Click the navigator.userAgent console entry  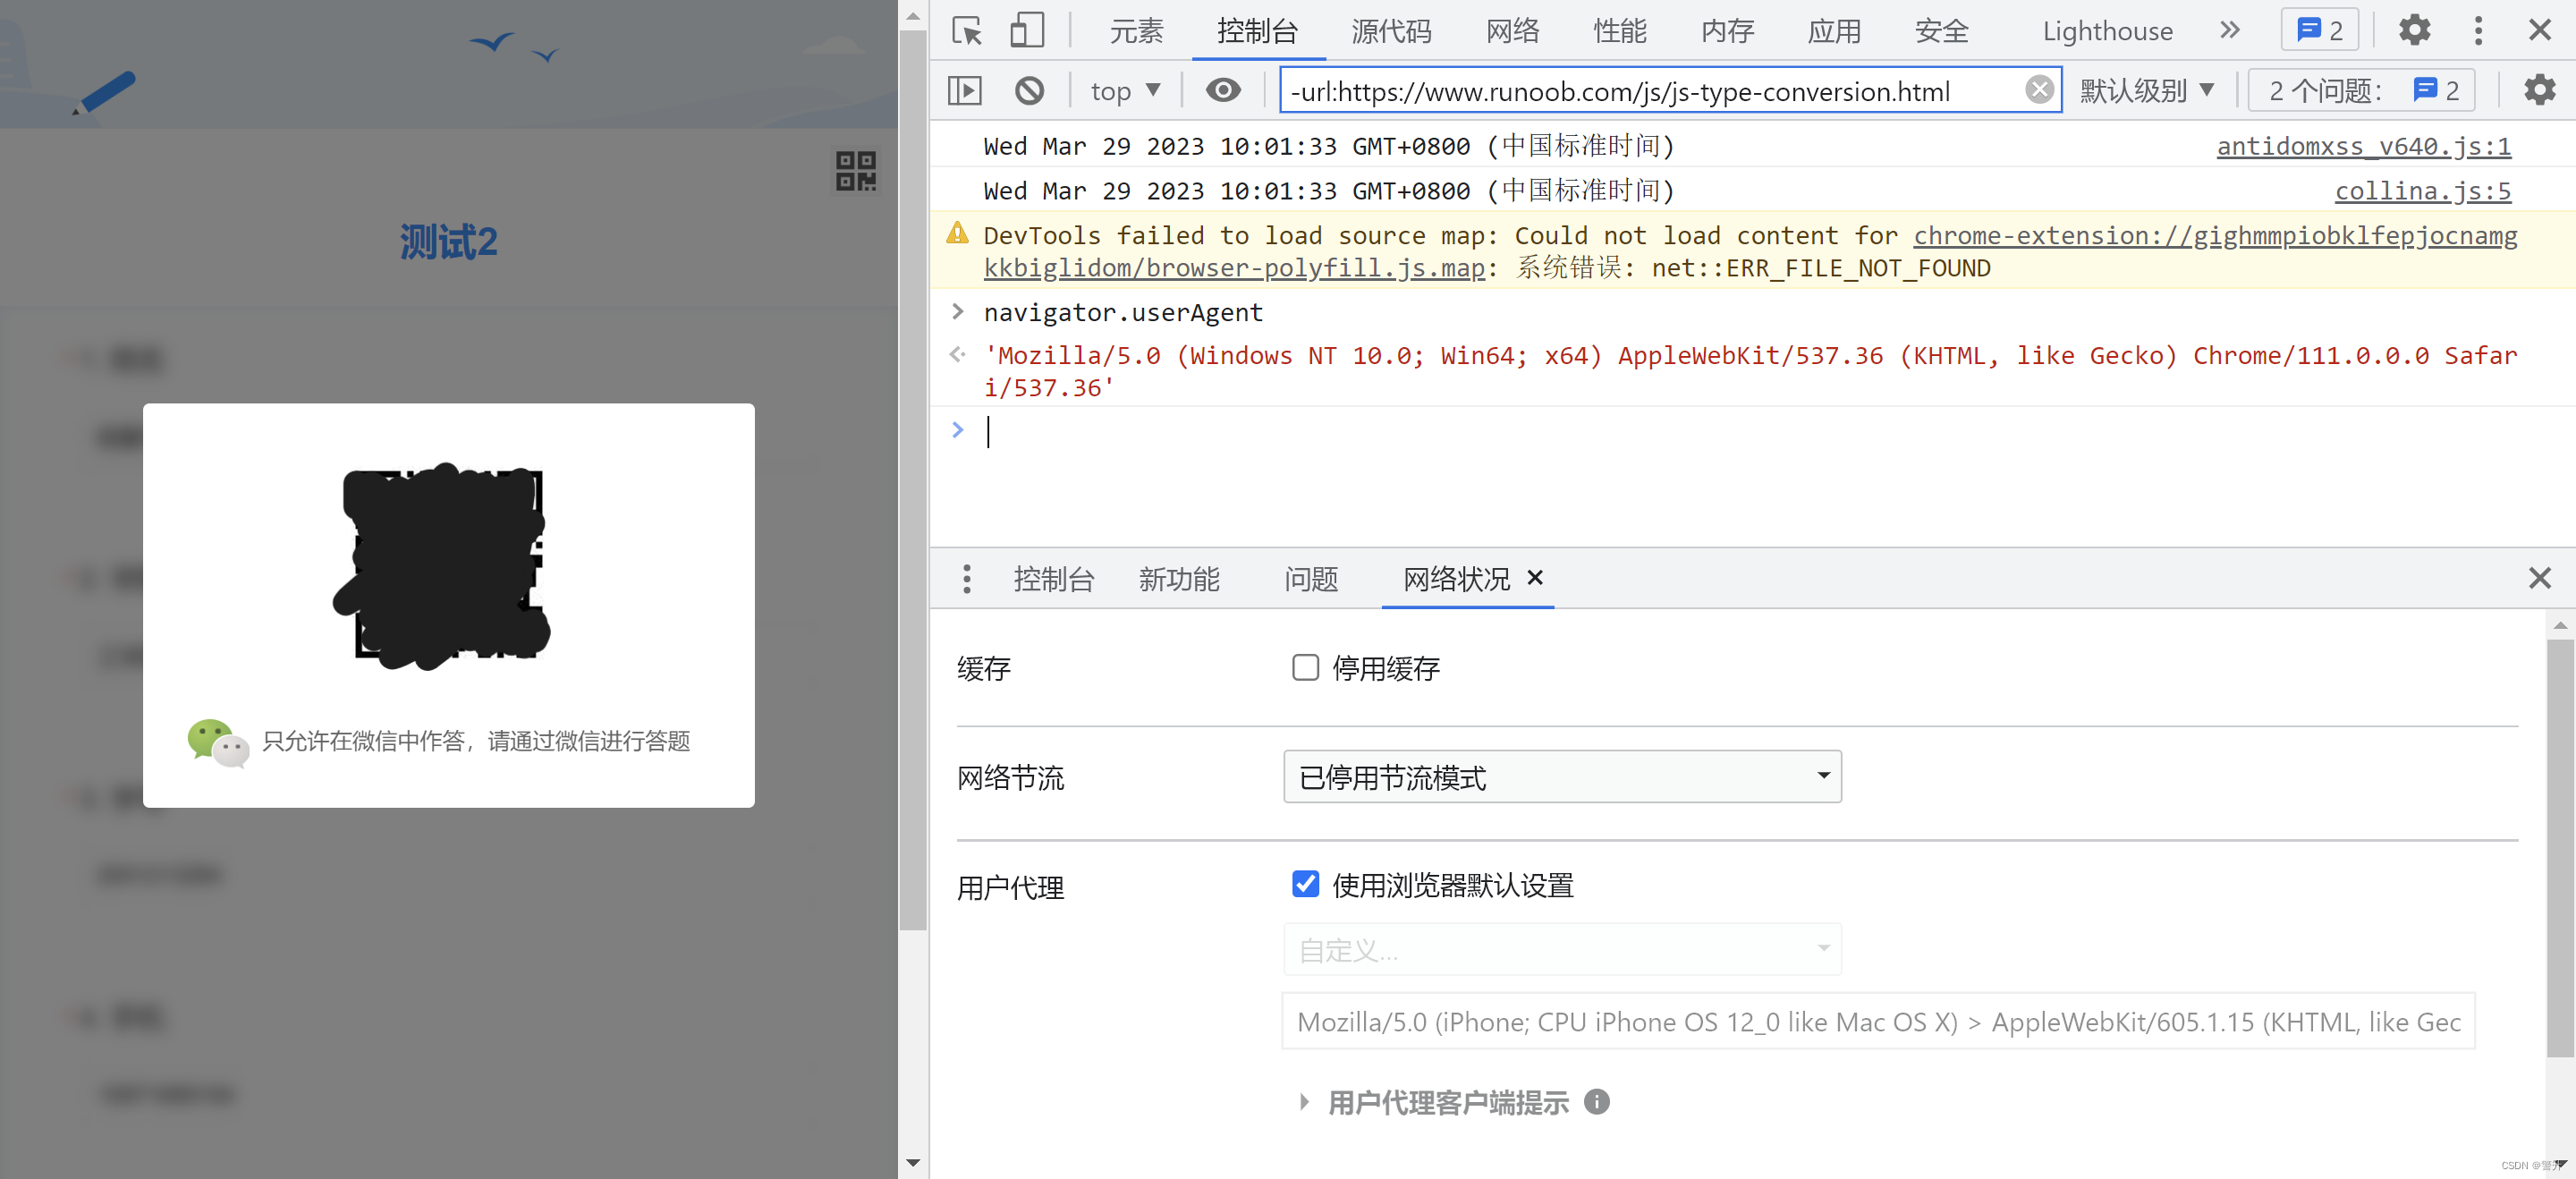point(1123,312)
